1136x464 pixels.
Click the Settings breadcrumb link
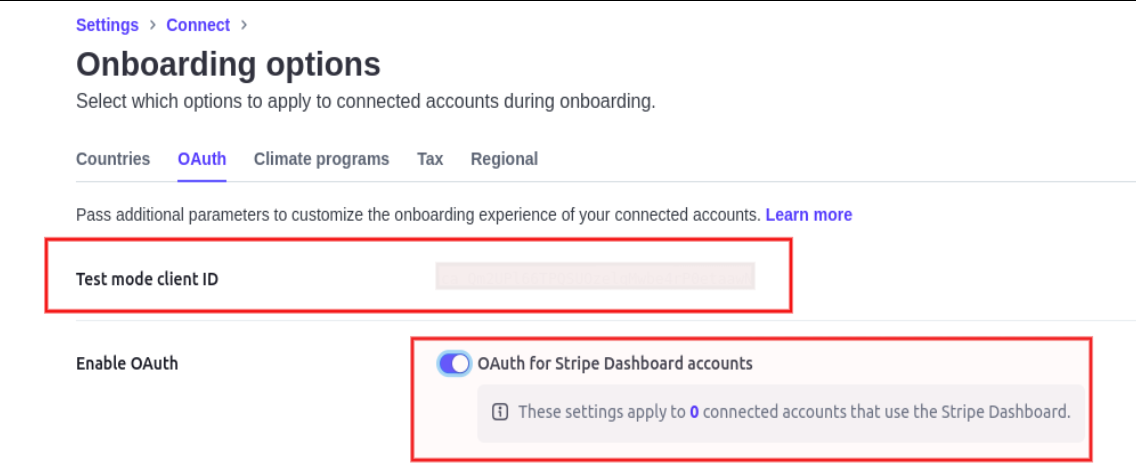click(x=107, y=25)
